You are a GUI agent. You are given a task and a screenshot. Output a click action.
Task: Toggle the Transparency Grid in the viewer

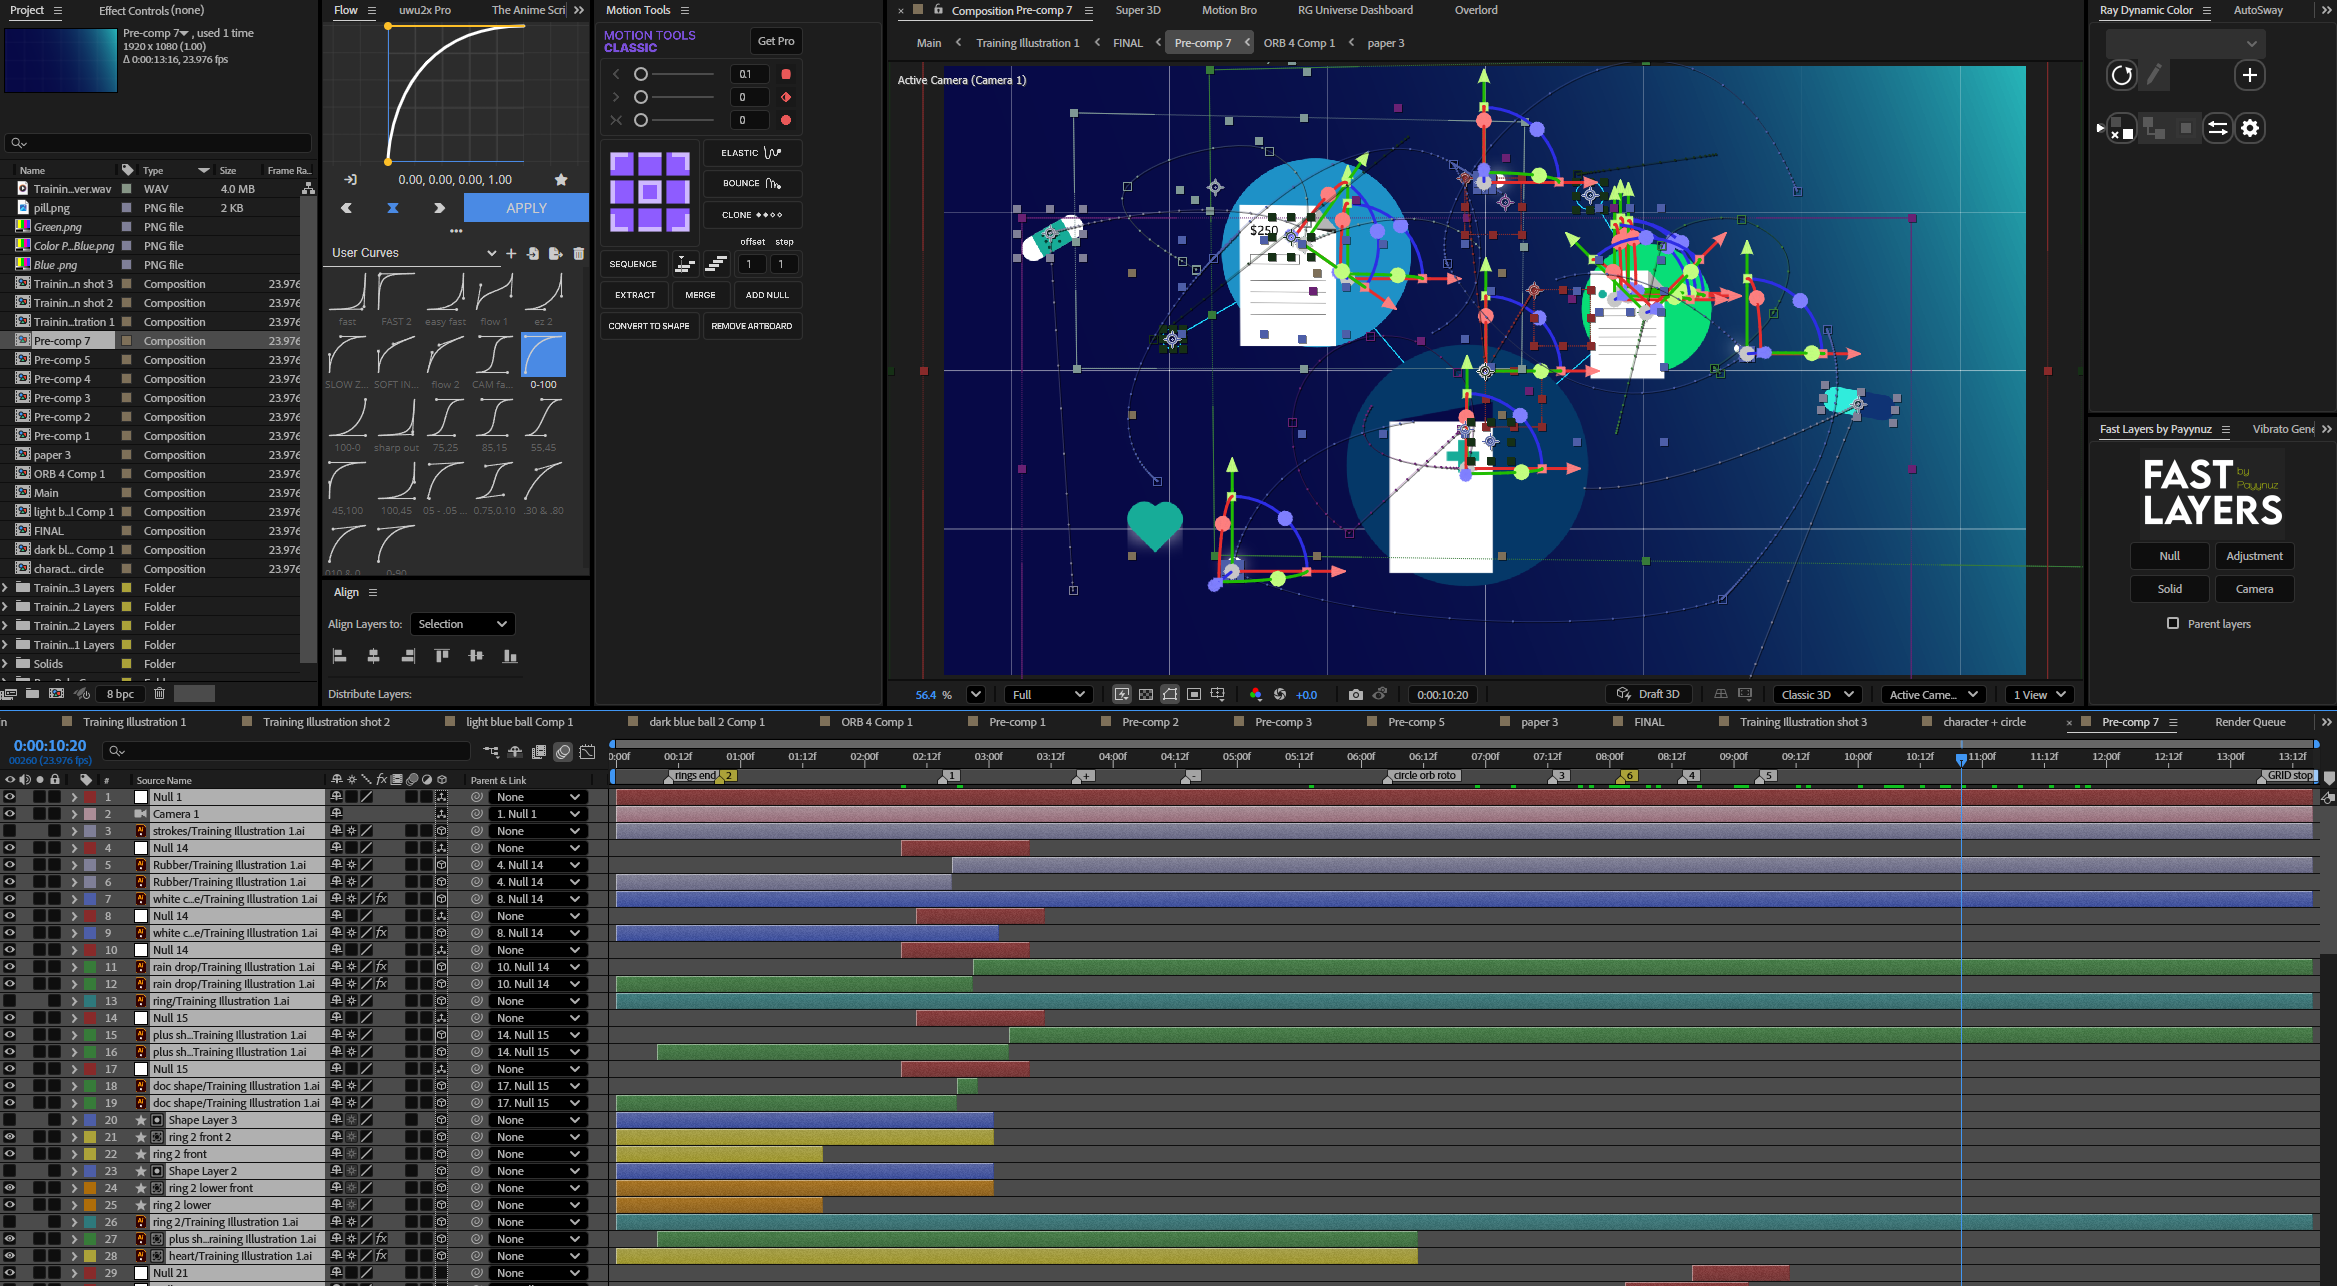(1146, 694)
